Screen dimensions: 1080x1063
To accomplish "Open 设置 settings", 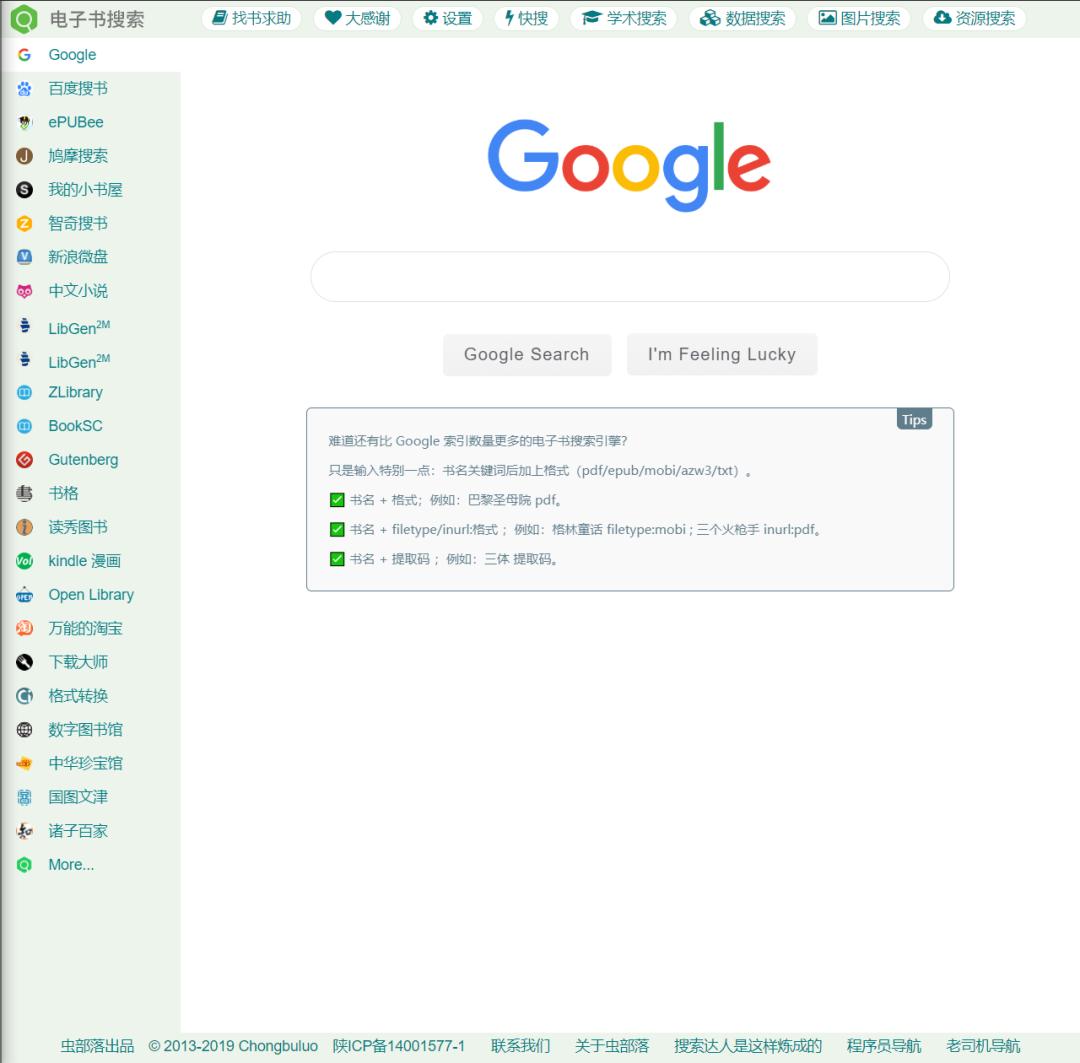I will (x=448, y=18).
